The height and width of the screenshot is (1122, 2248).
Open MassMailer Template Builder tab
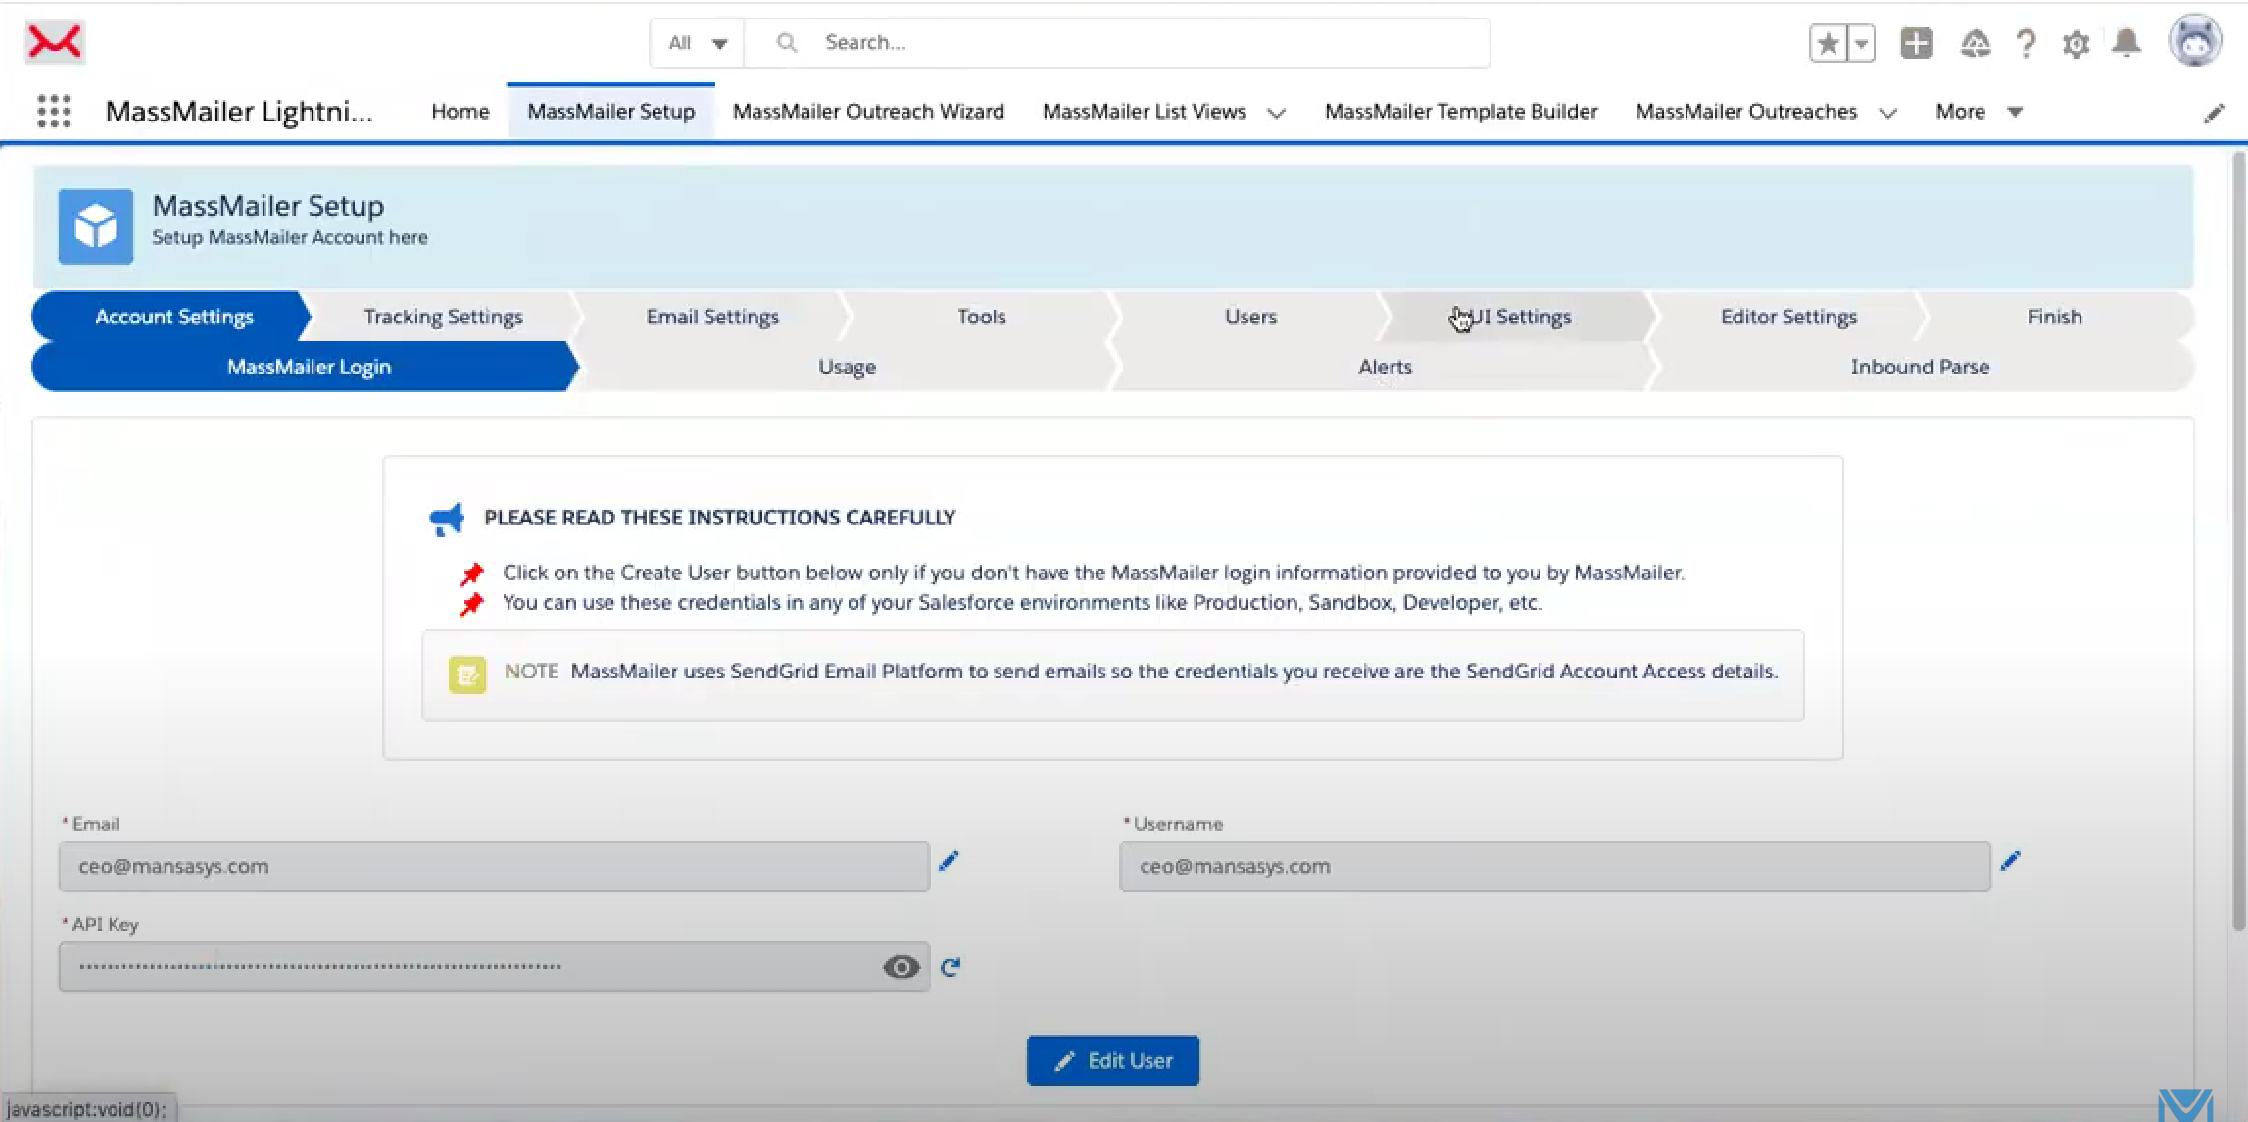1461,112
